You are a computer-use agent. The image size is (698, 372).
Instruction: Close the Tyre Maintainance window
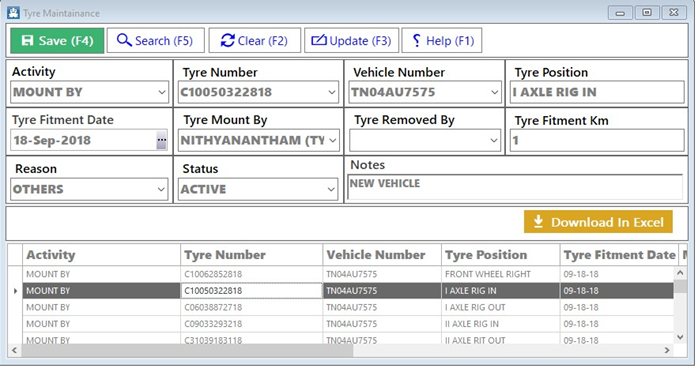pyautogui.click(x=674, y=13)
